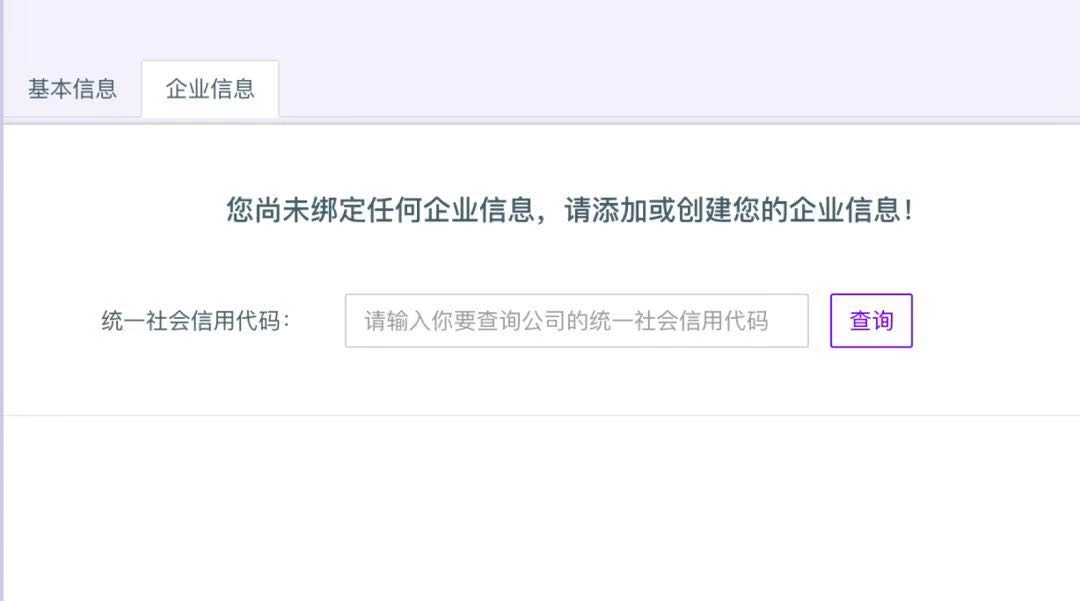Open the basic information tab labeled 基本信息

click(x=72, y=89)
